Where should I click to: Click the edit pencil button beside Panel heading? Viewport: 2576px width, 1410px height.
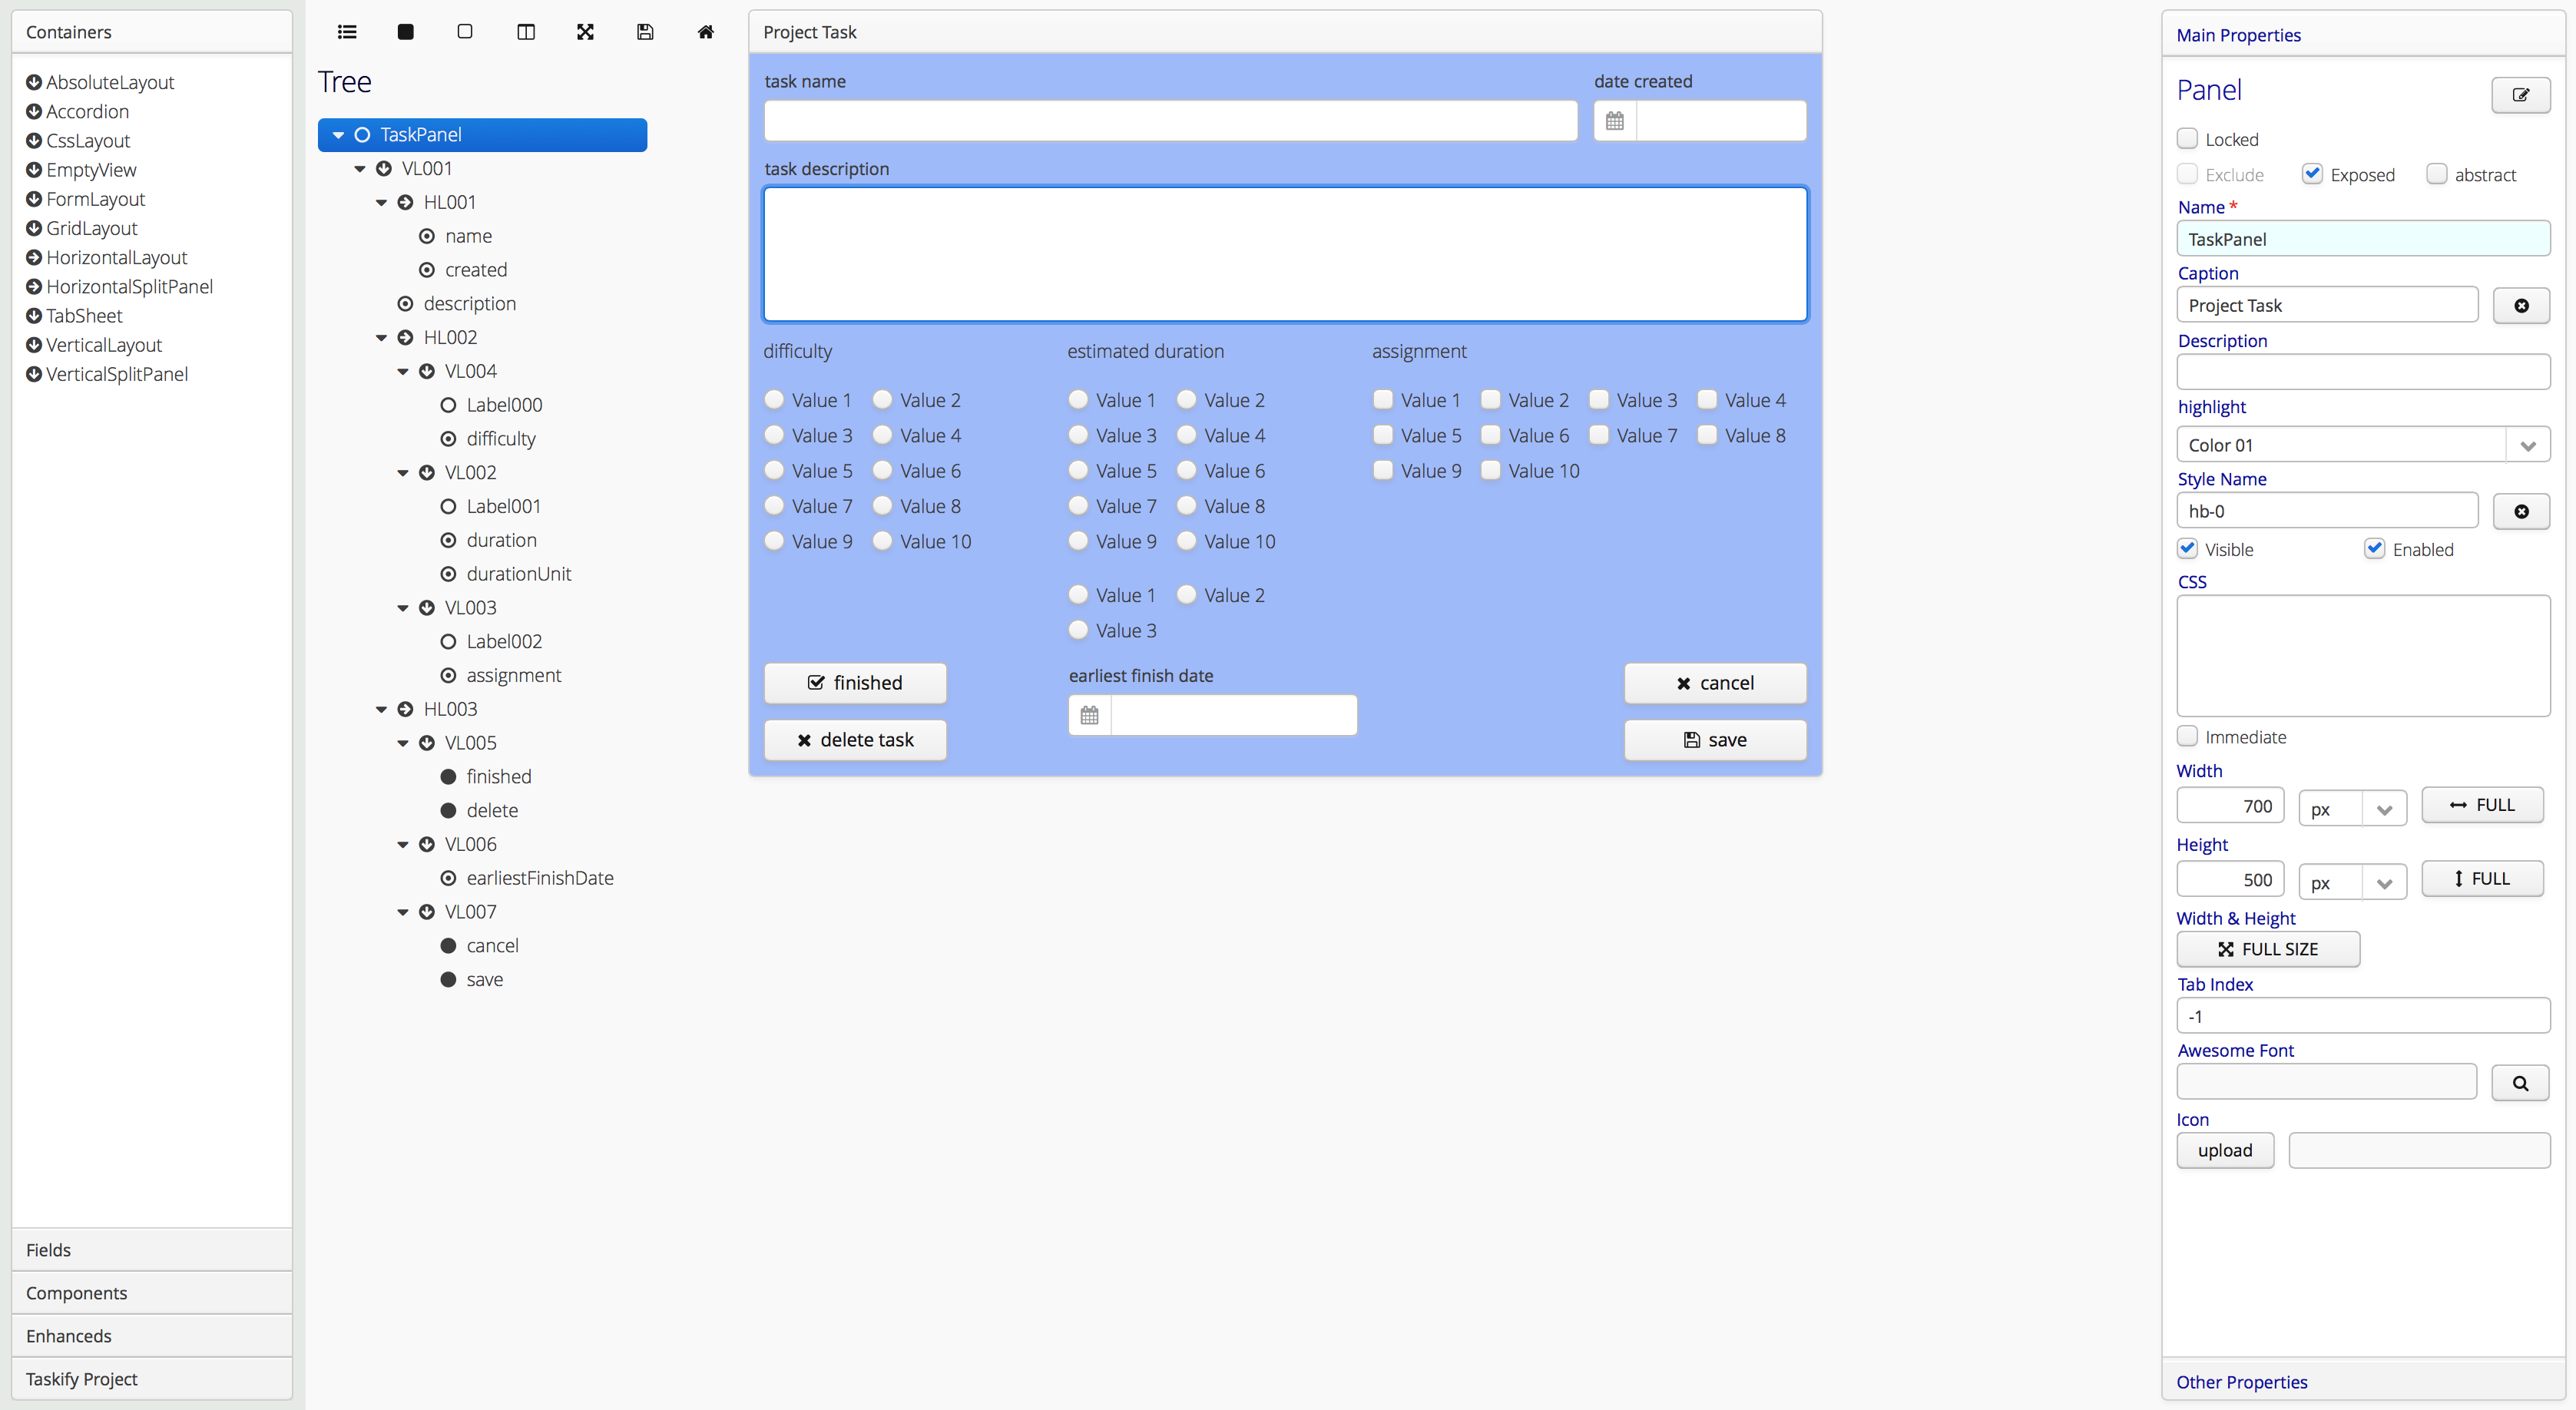pyautogui.click(x=2520, y=95)
